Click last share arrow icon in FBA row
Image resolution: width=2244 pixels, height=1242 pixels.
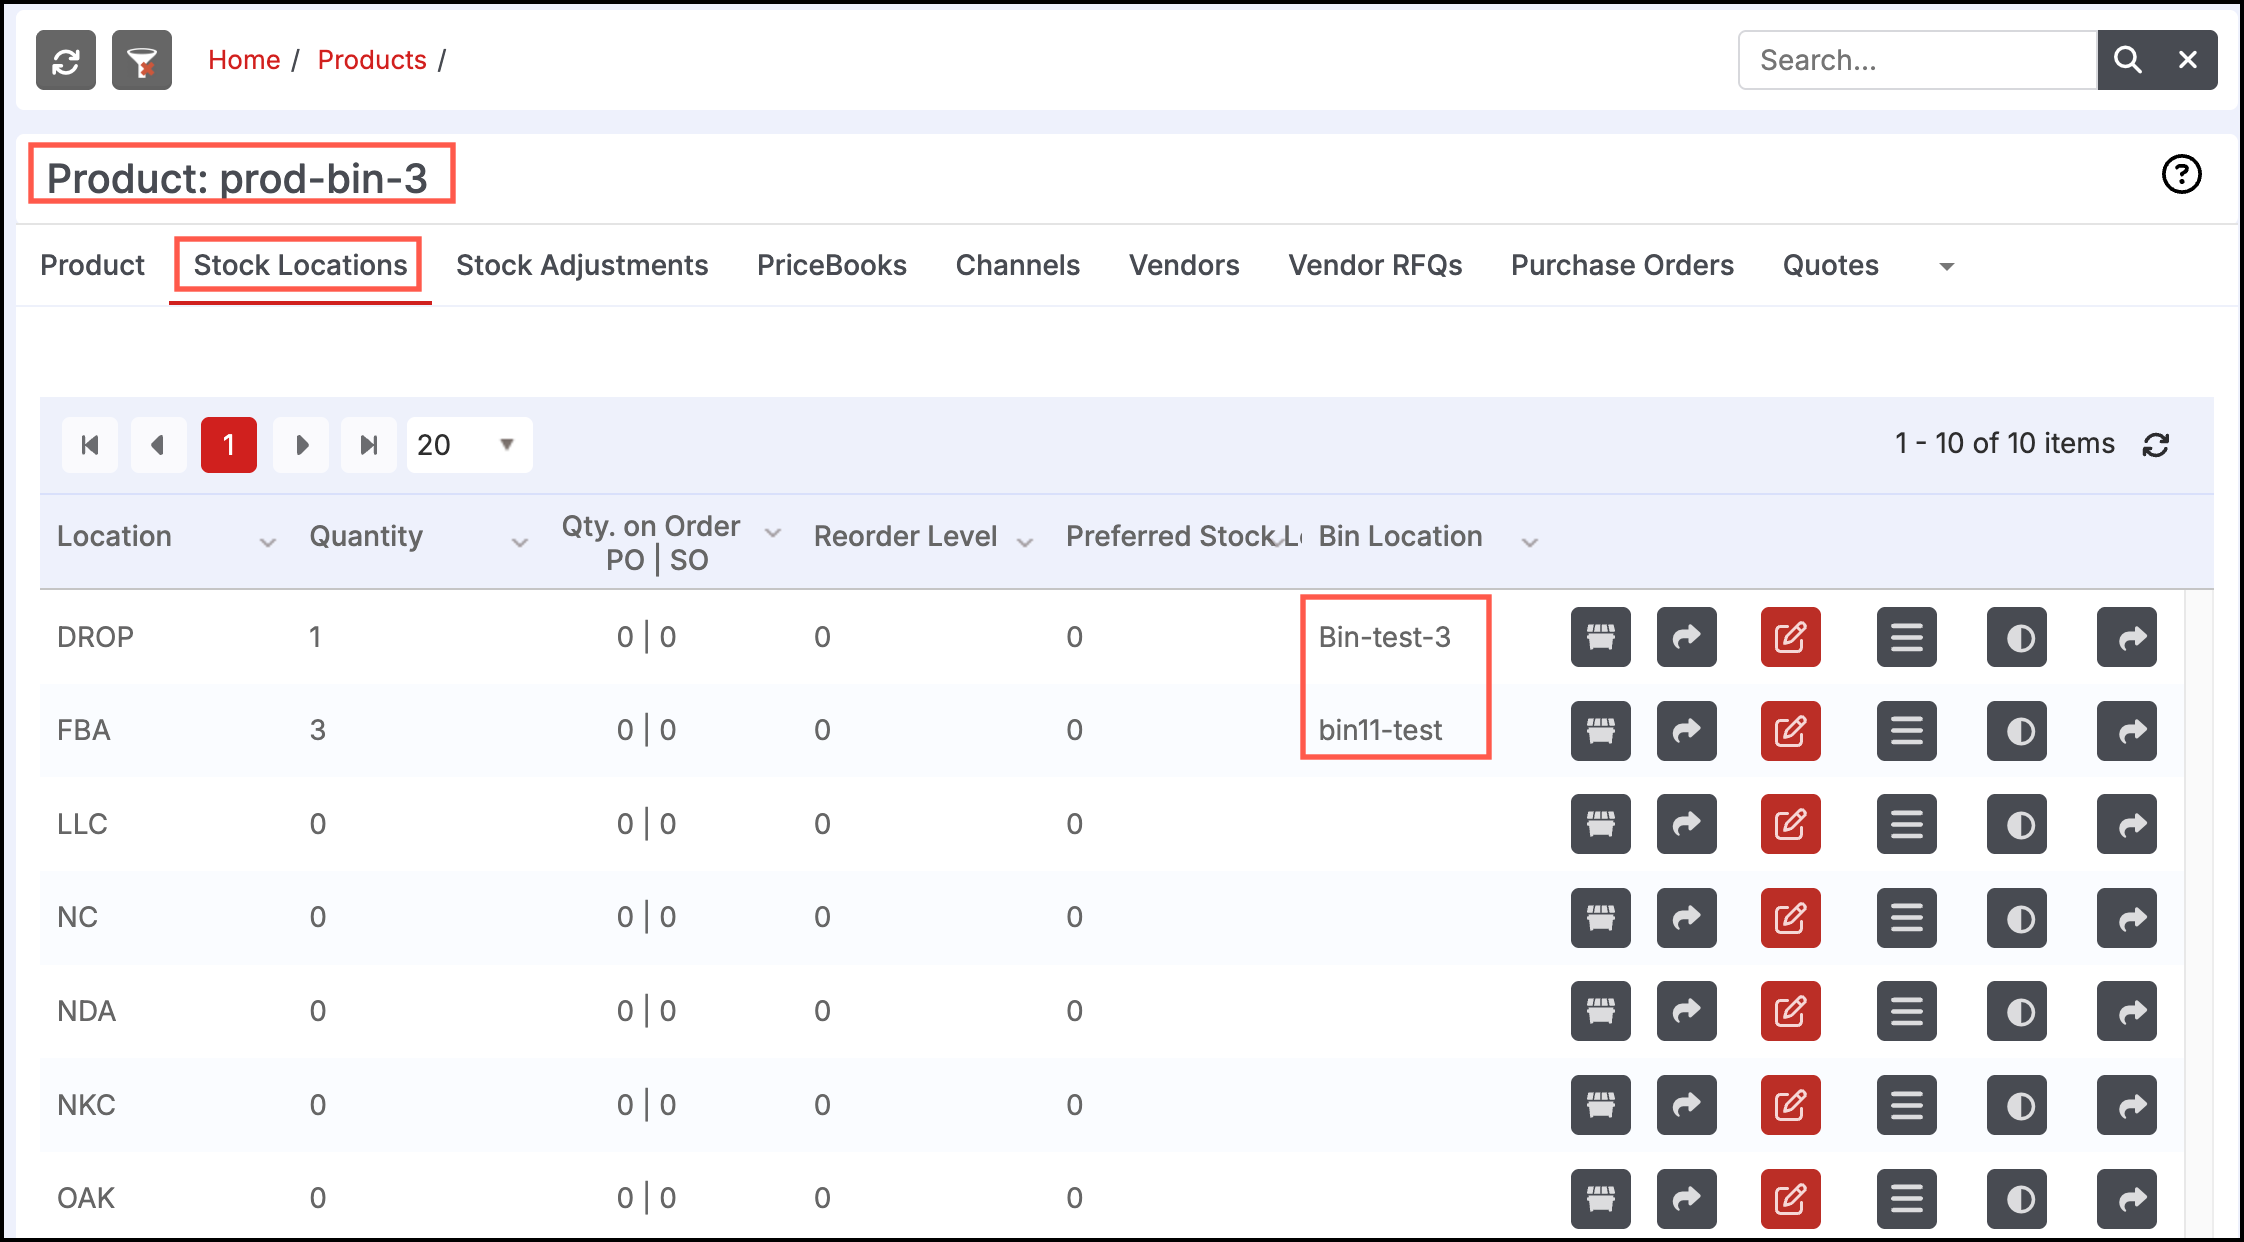tap(2127, 731)
